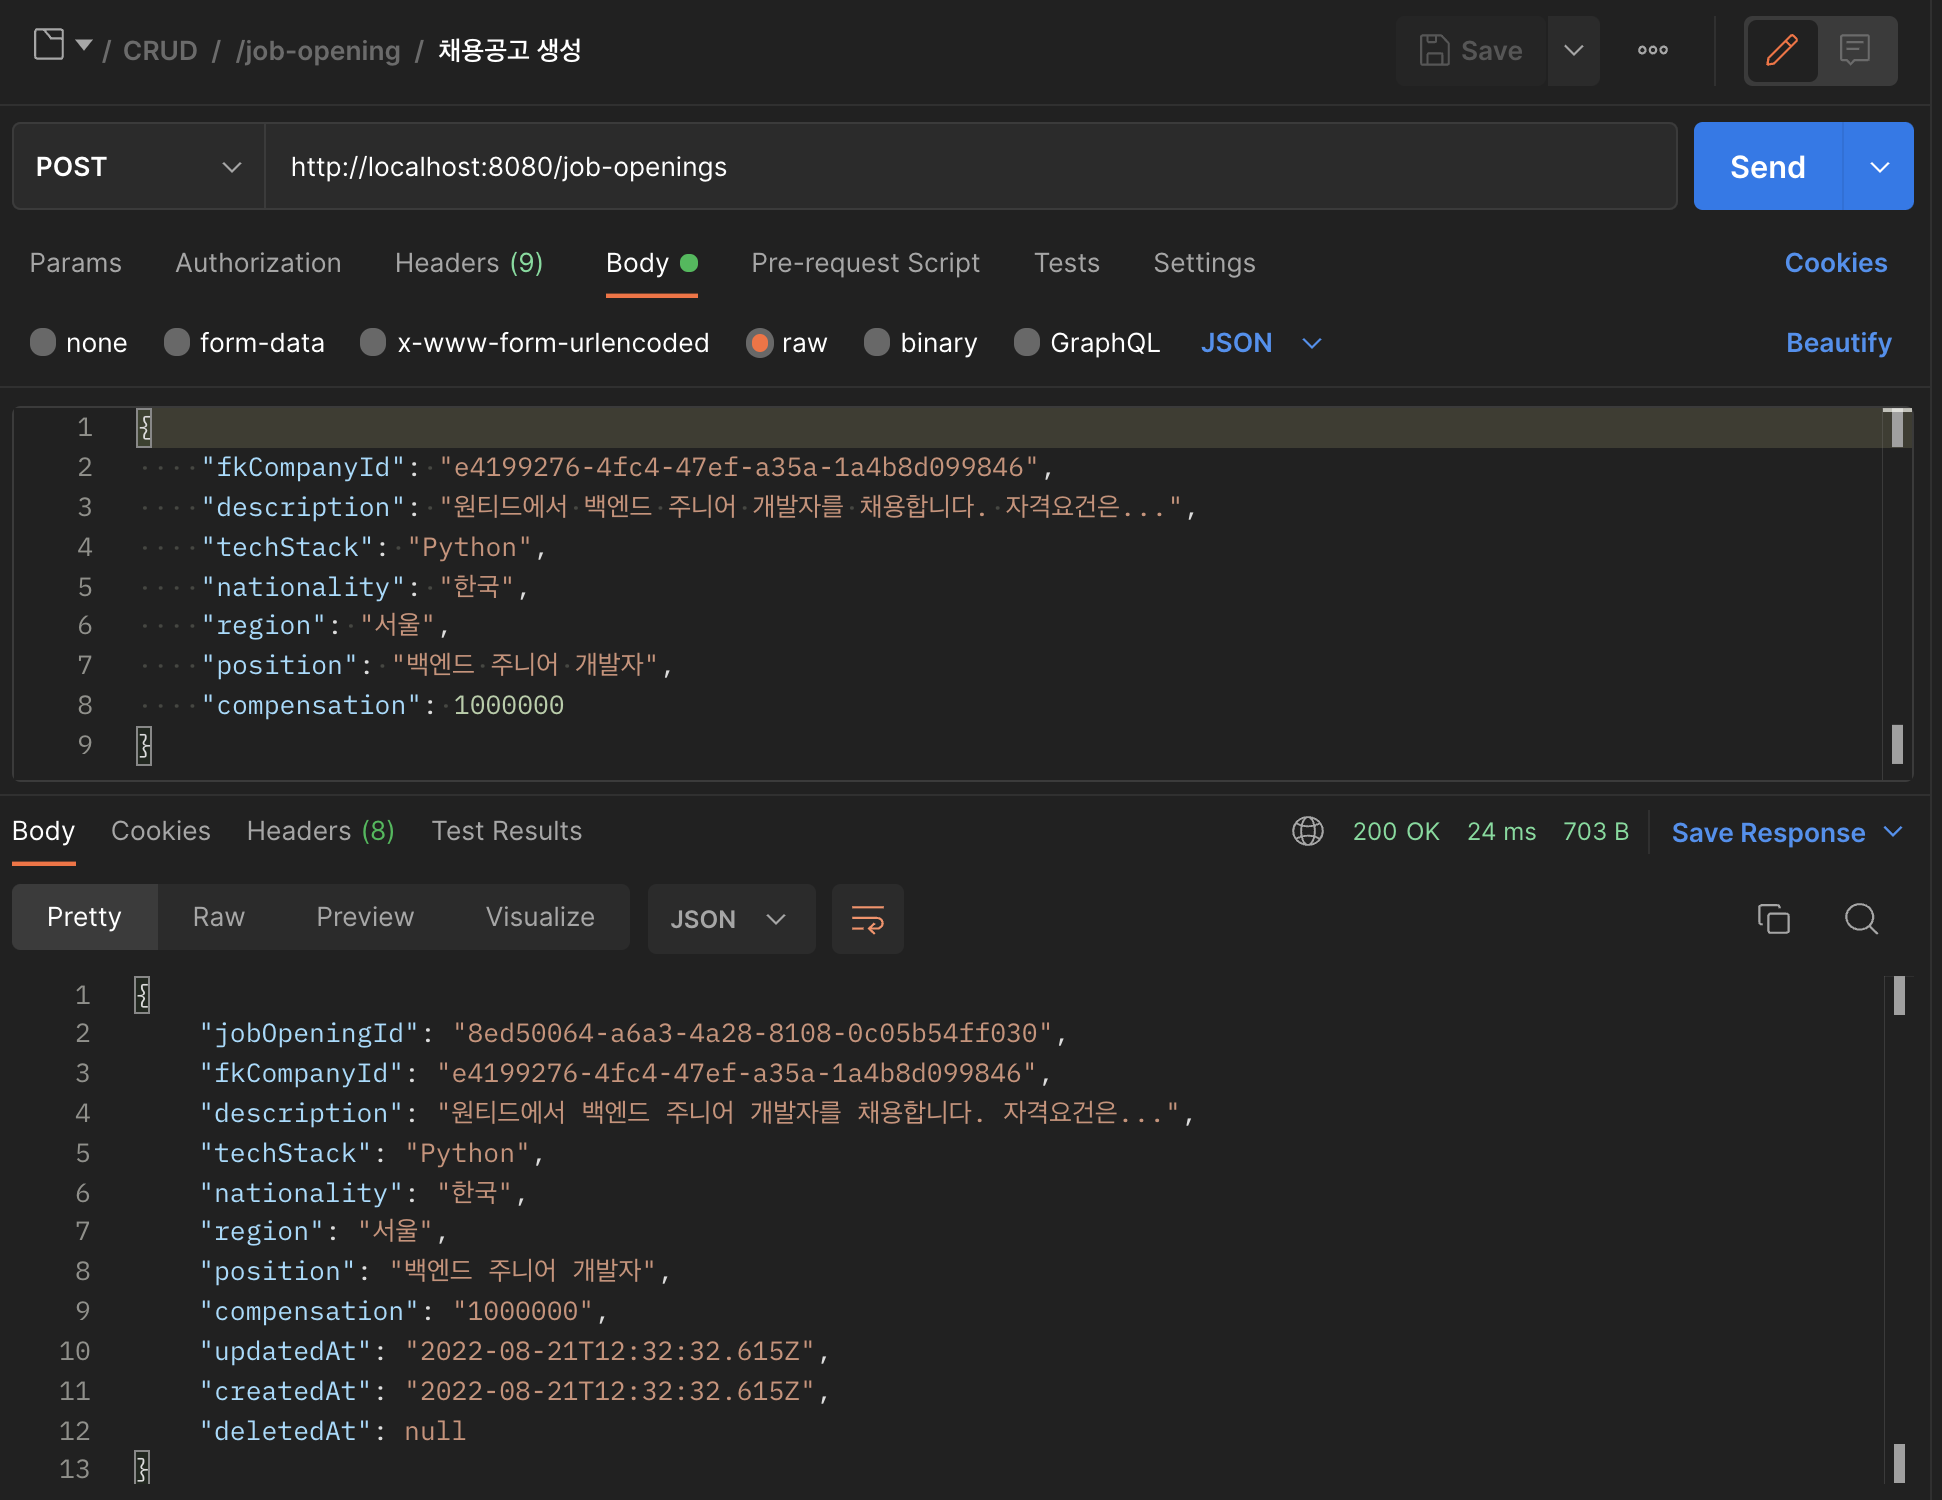Open the breadcrumb dropdown arrow next to the request icon
1942x1500 pixels.
[x=84, y=45]
